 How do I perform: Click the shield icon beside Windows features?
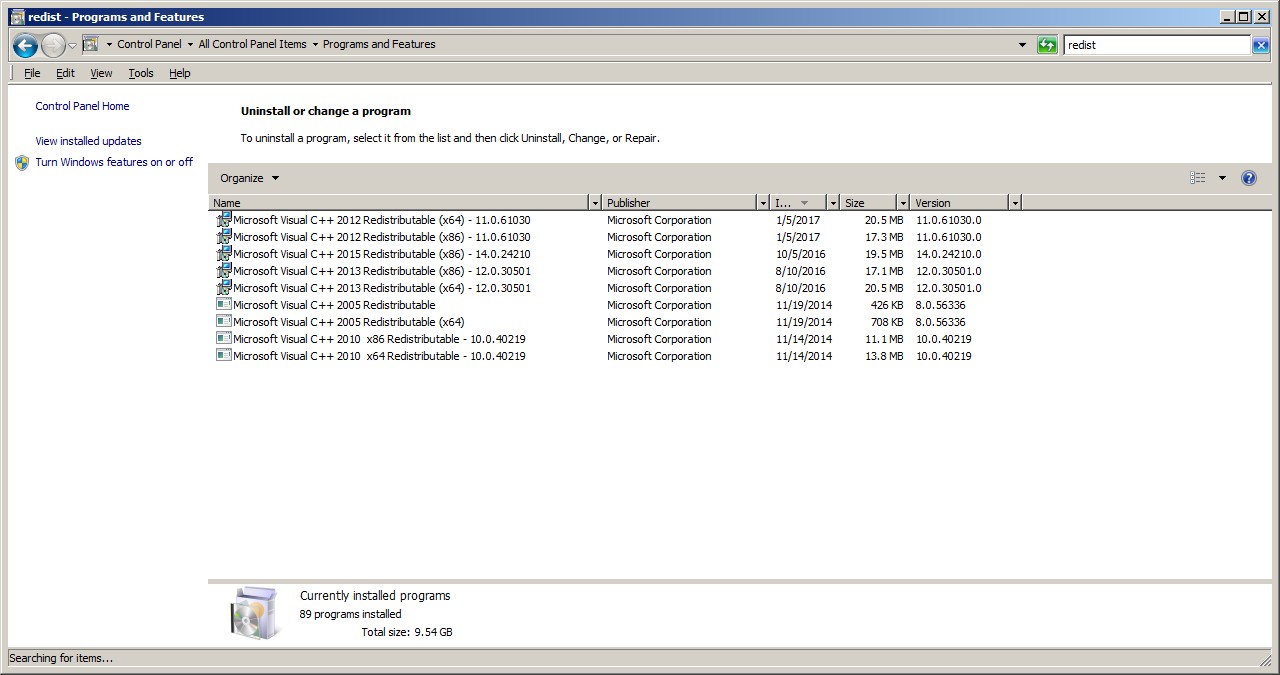pos(22,162)
